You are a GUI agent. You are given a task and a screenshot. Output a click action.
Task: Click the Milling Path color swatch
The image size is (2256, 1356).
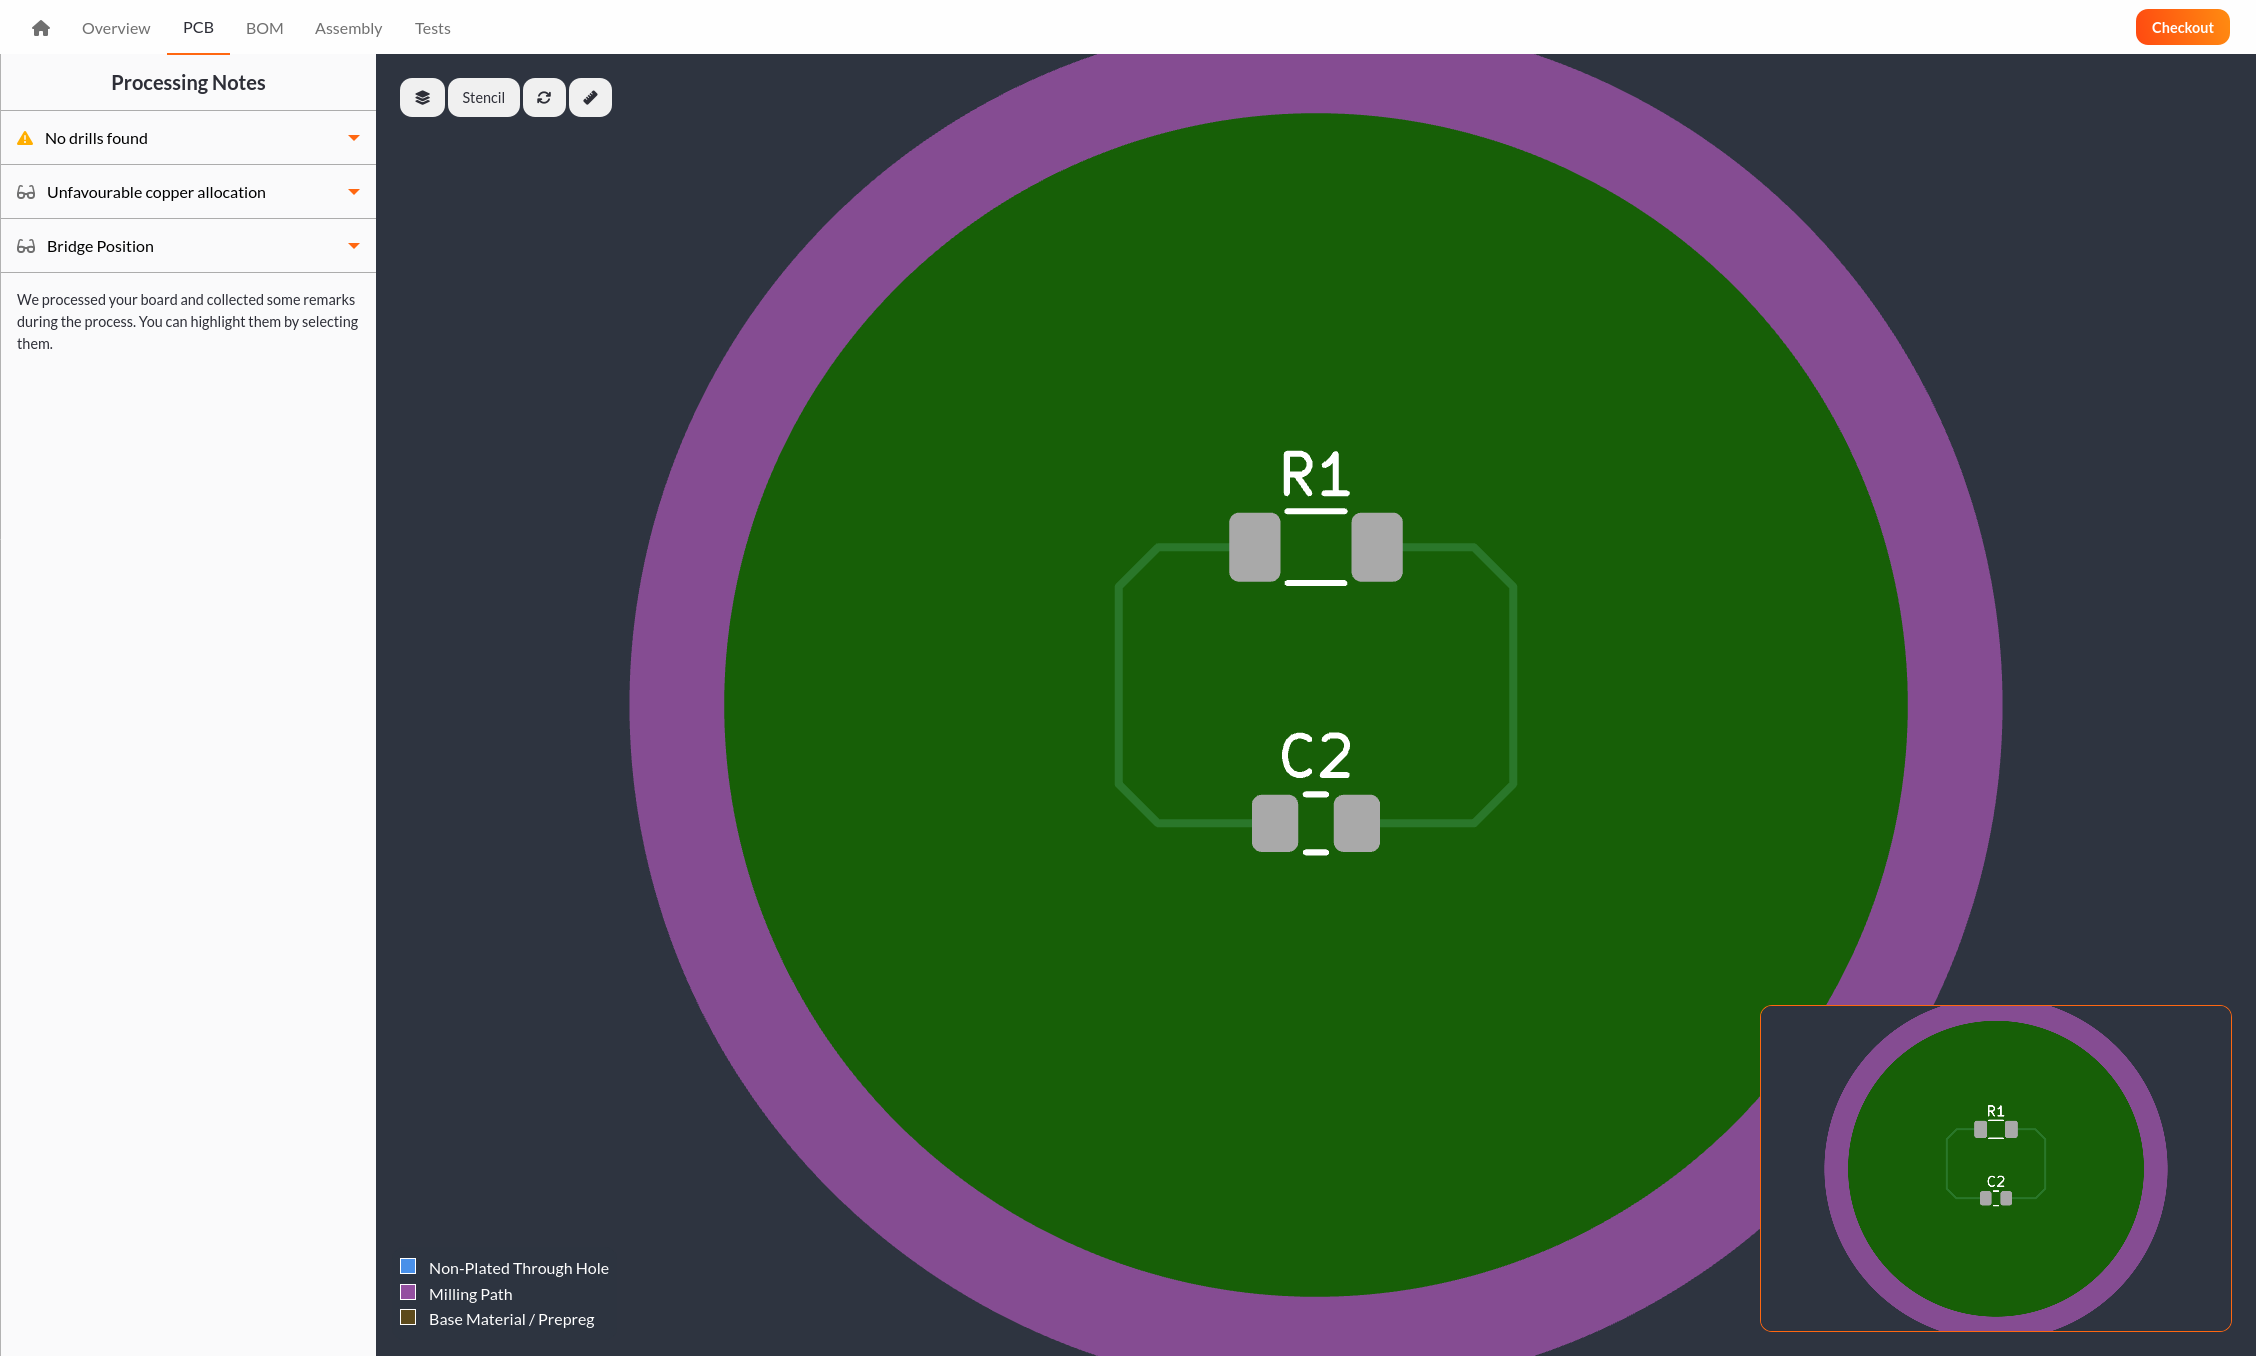point(408,1292)
